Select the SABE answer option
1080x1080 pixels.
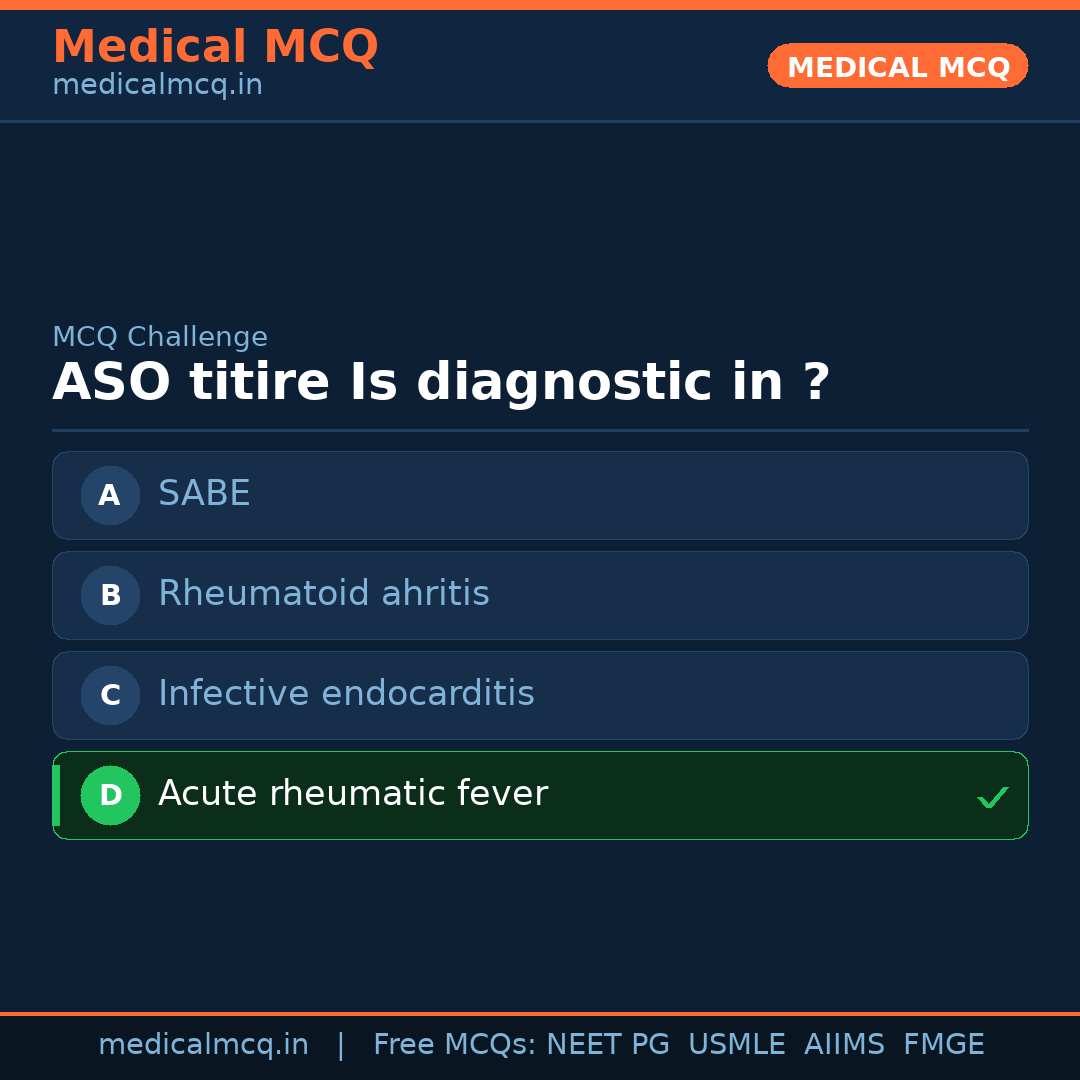pyautogui.click(x=540, y=495)
